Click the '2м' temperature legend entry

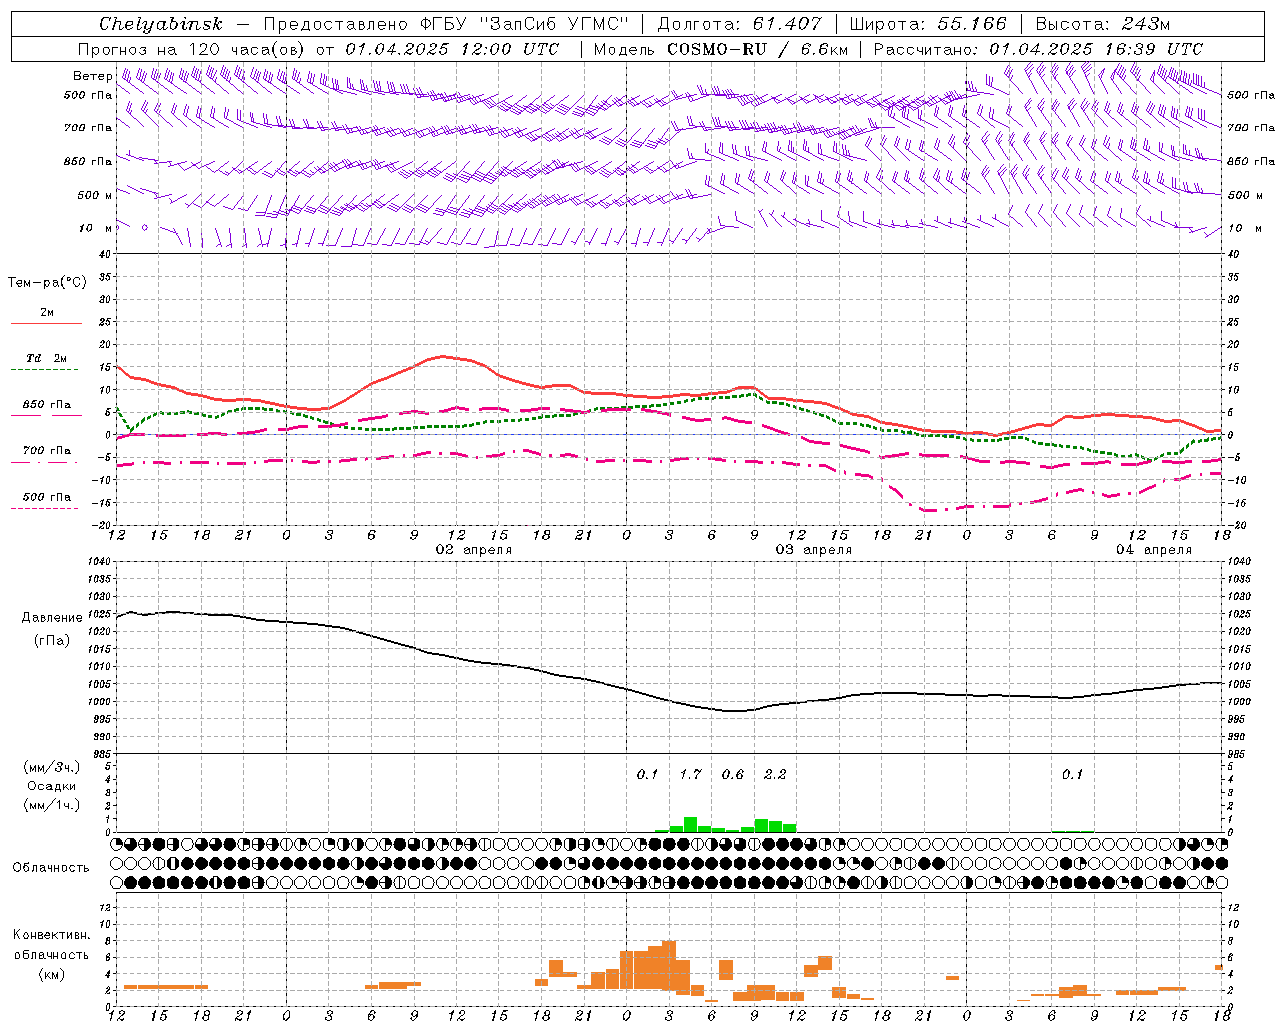tap(47, 312)
